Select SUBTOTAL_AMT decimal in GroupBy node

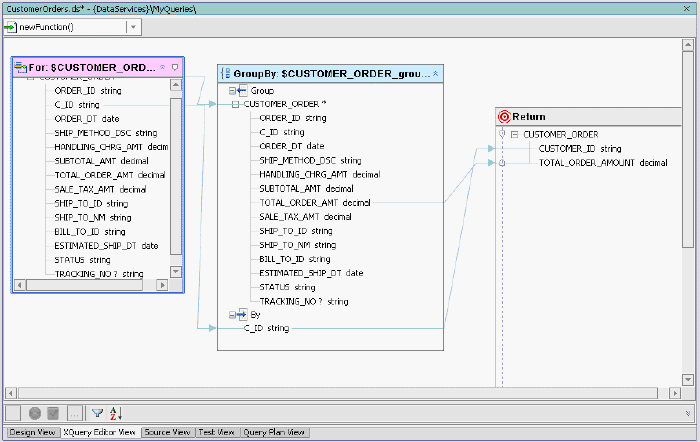point(306,188)
